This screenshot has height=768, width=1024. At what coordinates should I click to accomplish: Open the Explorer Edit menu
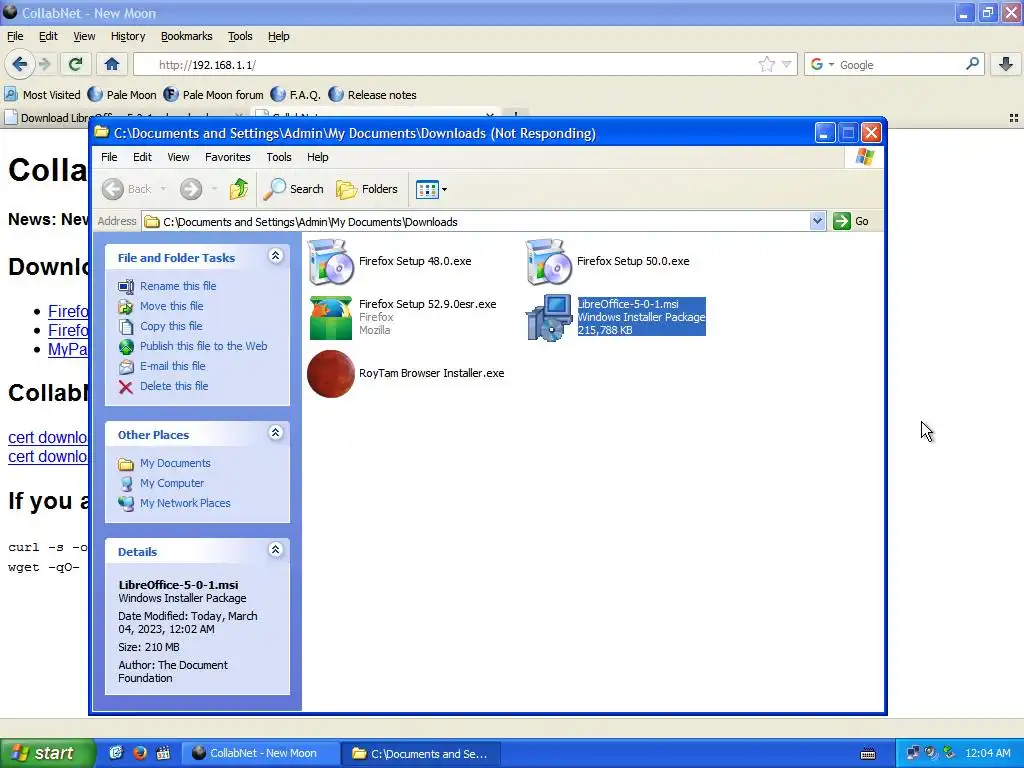pos(142,157)
